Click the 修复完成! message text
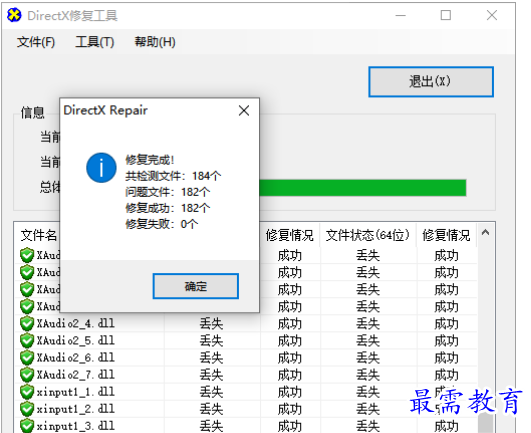 (x=150, y=160)
